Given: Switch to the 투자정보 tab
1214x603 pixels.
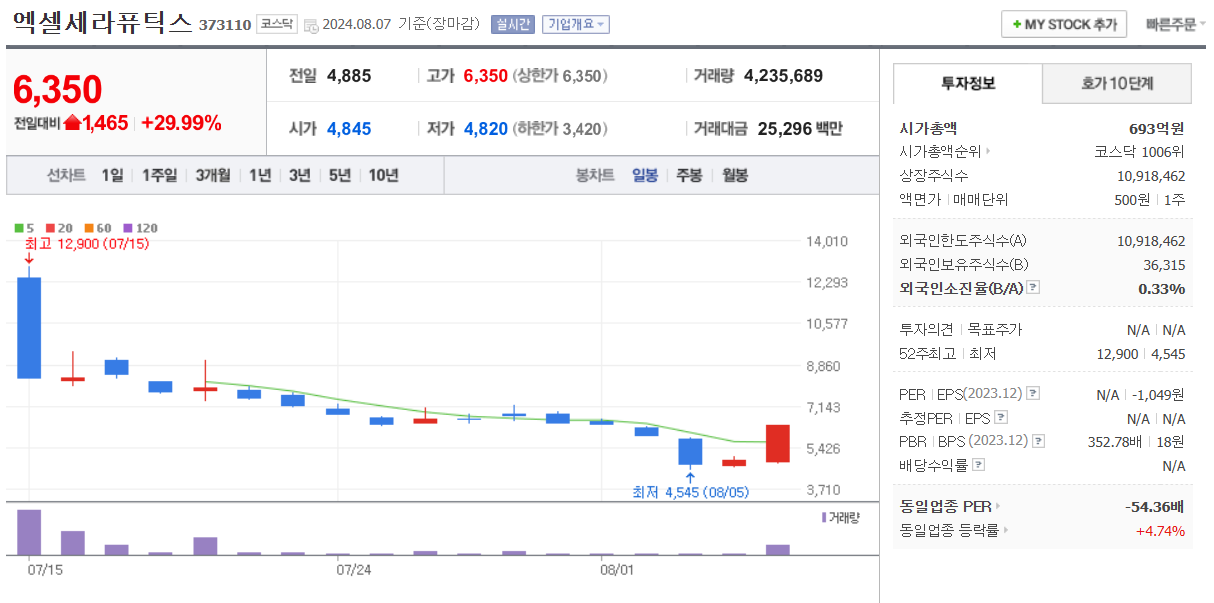Looking at the screenshot, I should tap(968, 84).
